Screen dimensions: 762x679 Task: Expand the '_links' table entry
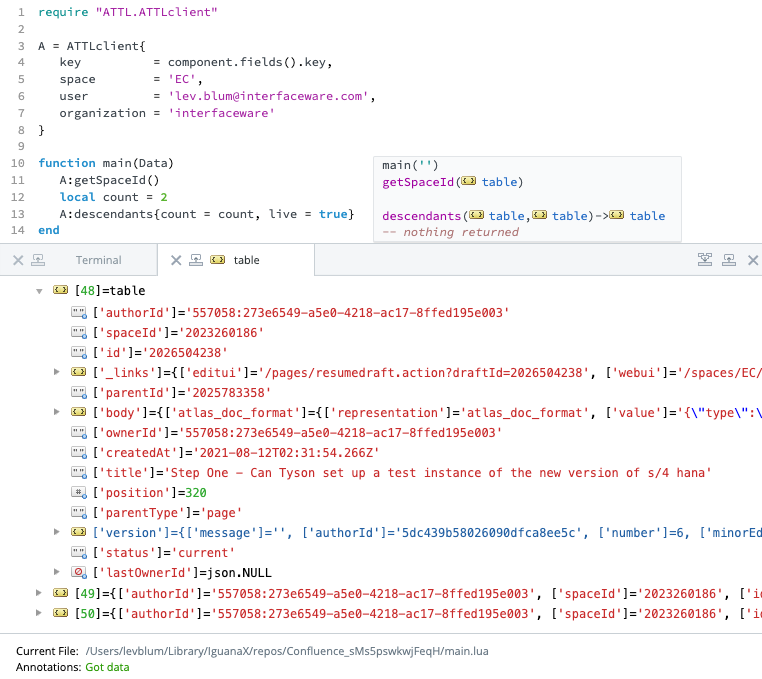(x=57, y=372)
